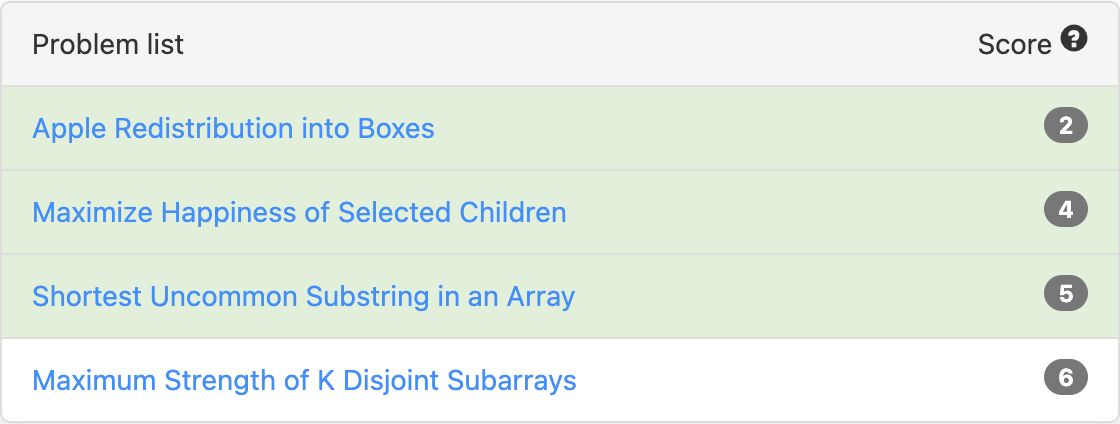Click the score badge showing 4

(x=1066, y=210)
